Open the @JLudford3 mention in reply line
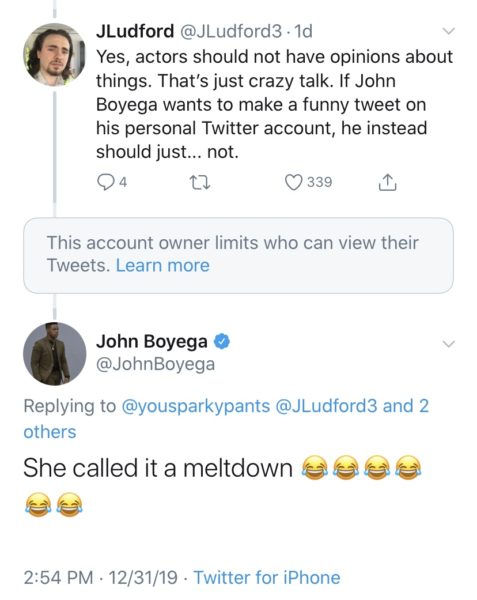This screenshot has height=600, width=477. coord(326,406)
